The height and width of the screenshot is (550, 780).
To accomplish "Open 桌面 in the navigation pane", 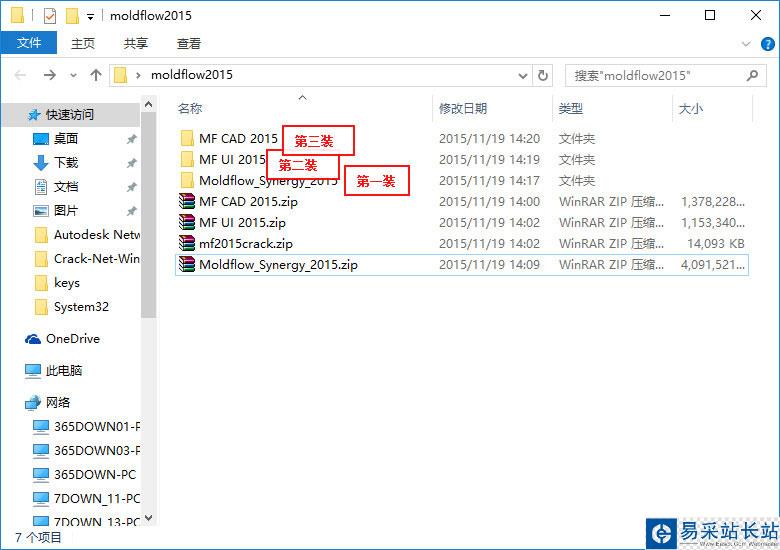I will click(x=66, y=138).
